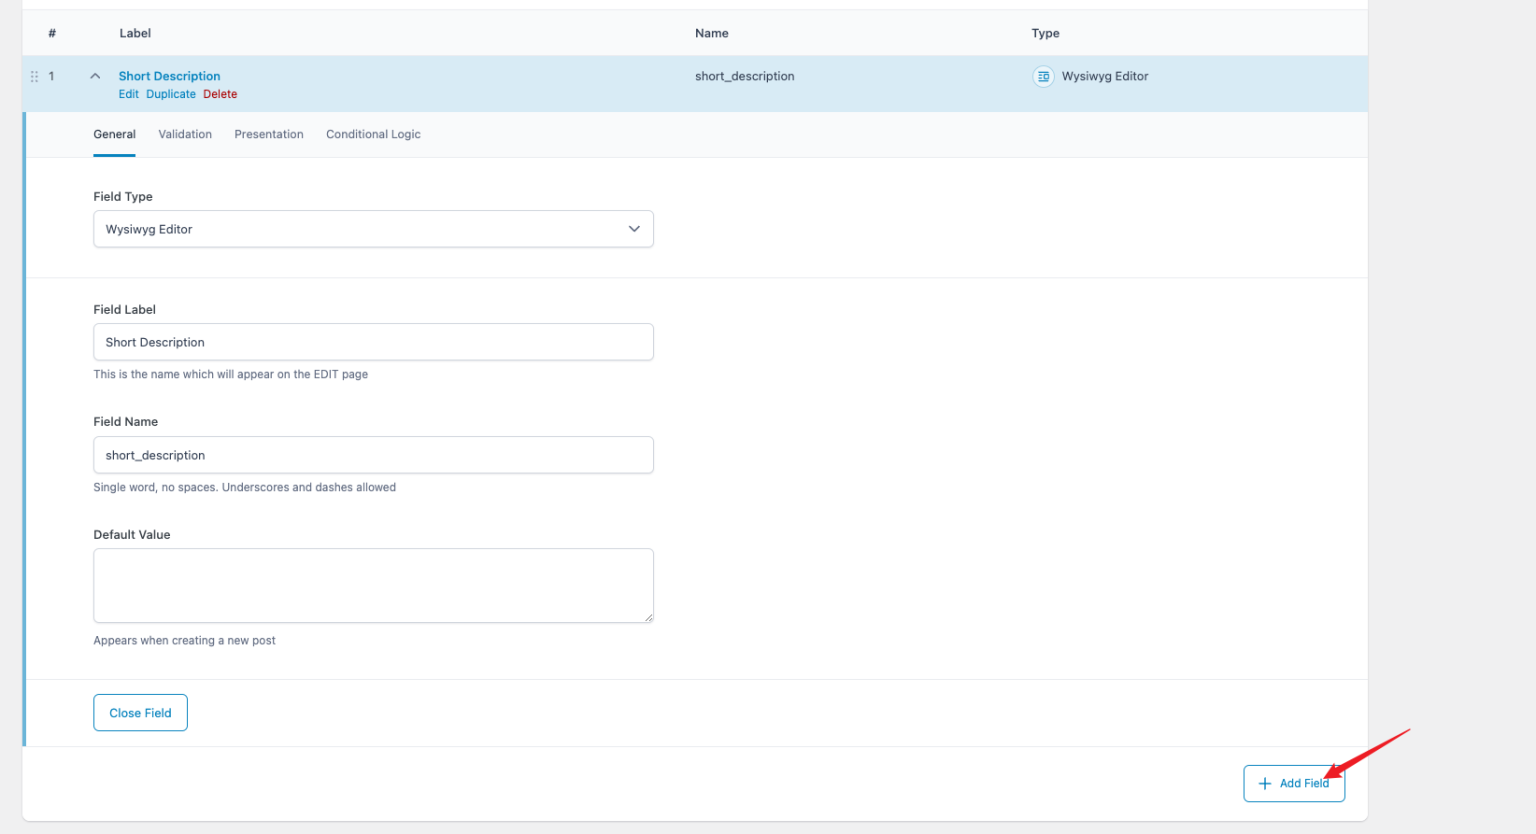The height and width of the screenshot is (834, 1536).
Task: Delete the Short Description field
Action: pos(220,94)
